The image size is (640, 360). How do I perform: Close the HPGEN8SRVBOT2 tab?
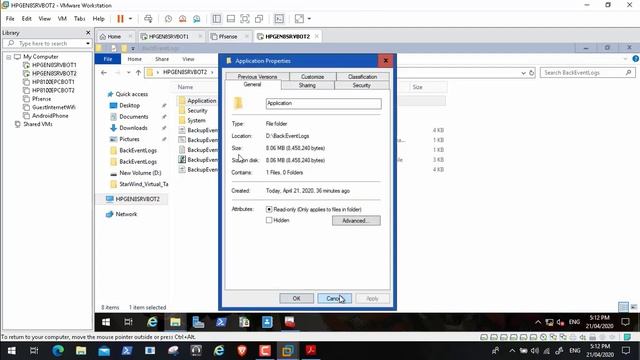point(317,36)
